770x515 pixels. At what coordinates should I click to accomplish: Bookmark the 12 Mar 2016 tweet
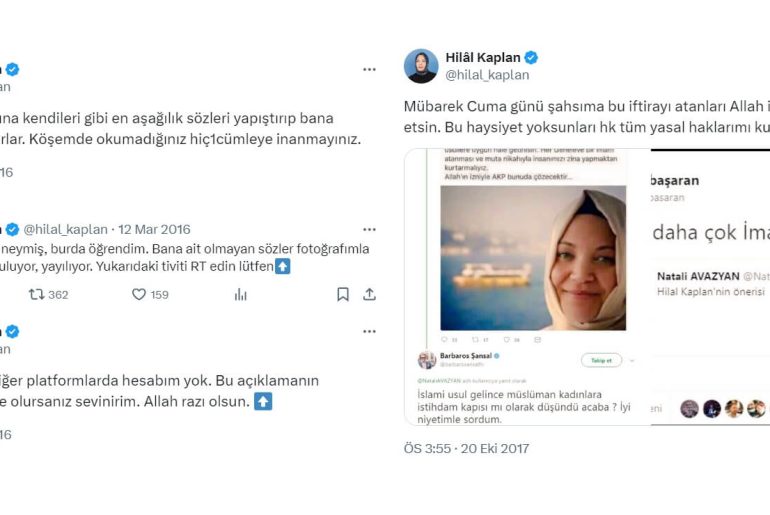343,295
